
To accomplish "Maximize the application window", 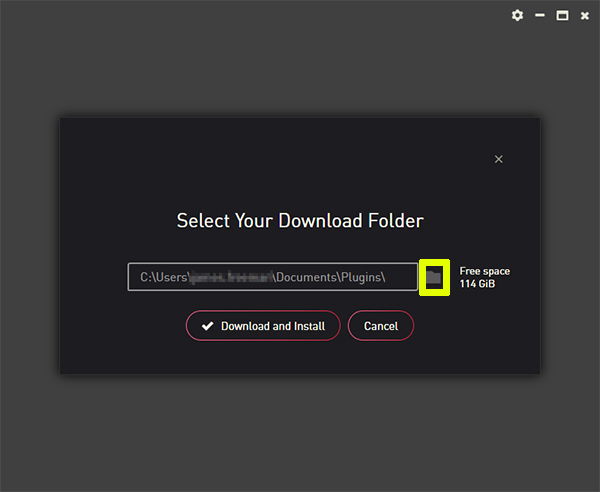I will [x=562, y=15].
